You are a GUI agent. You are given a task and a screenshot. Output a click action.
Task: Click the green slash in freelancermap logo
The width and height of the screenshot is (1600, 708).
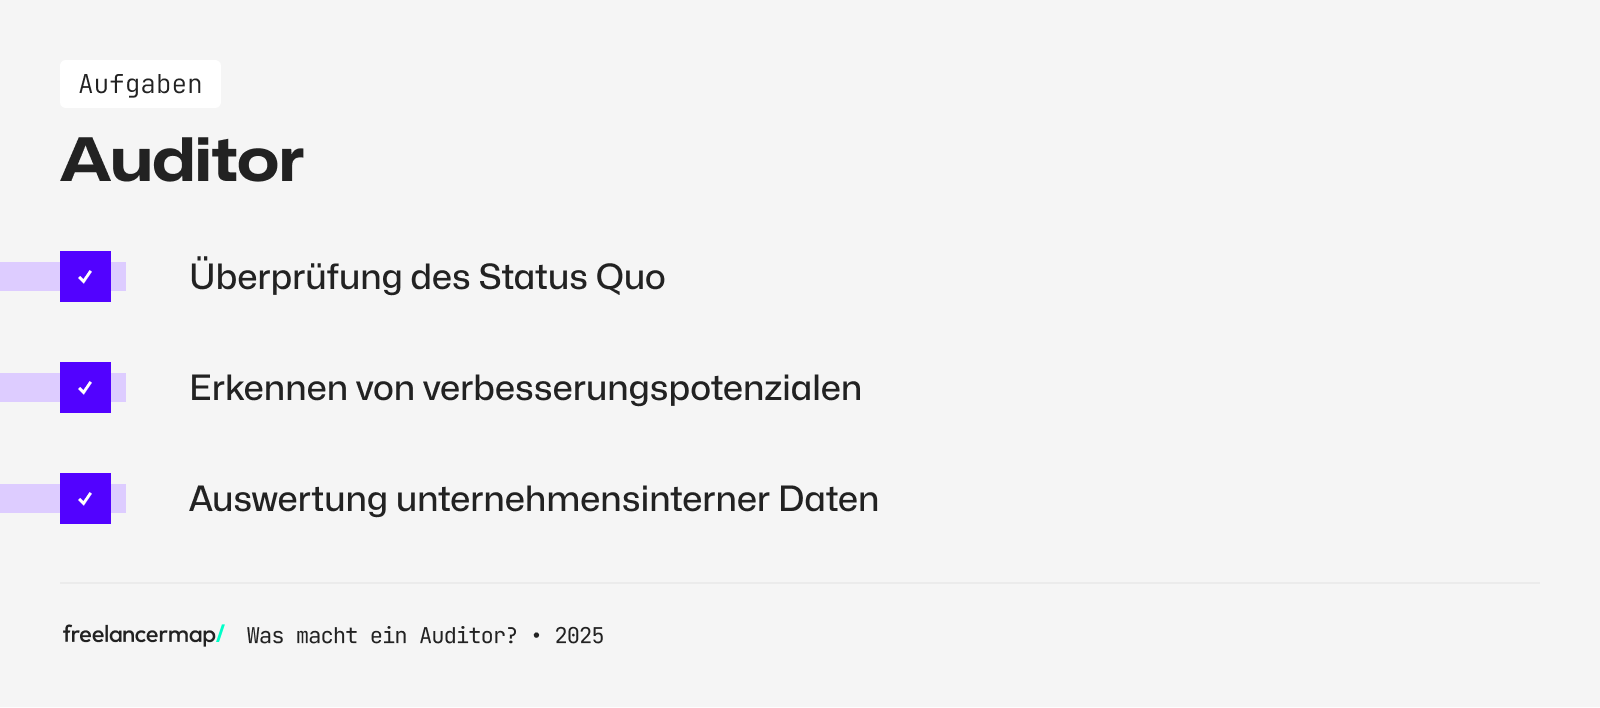pyautogui.click(x=221, y=633)
